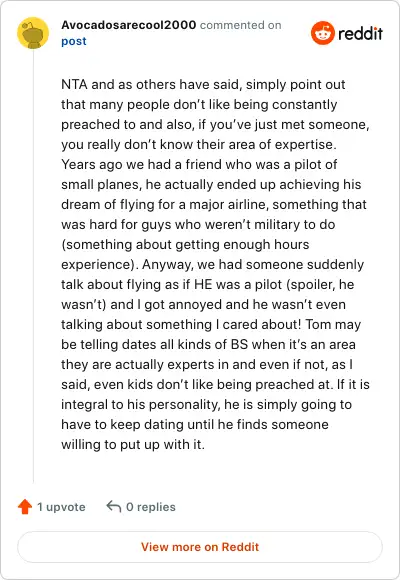Click the reddit wordmark next to logo
This screenshot has height=580, width=400.
360,33
